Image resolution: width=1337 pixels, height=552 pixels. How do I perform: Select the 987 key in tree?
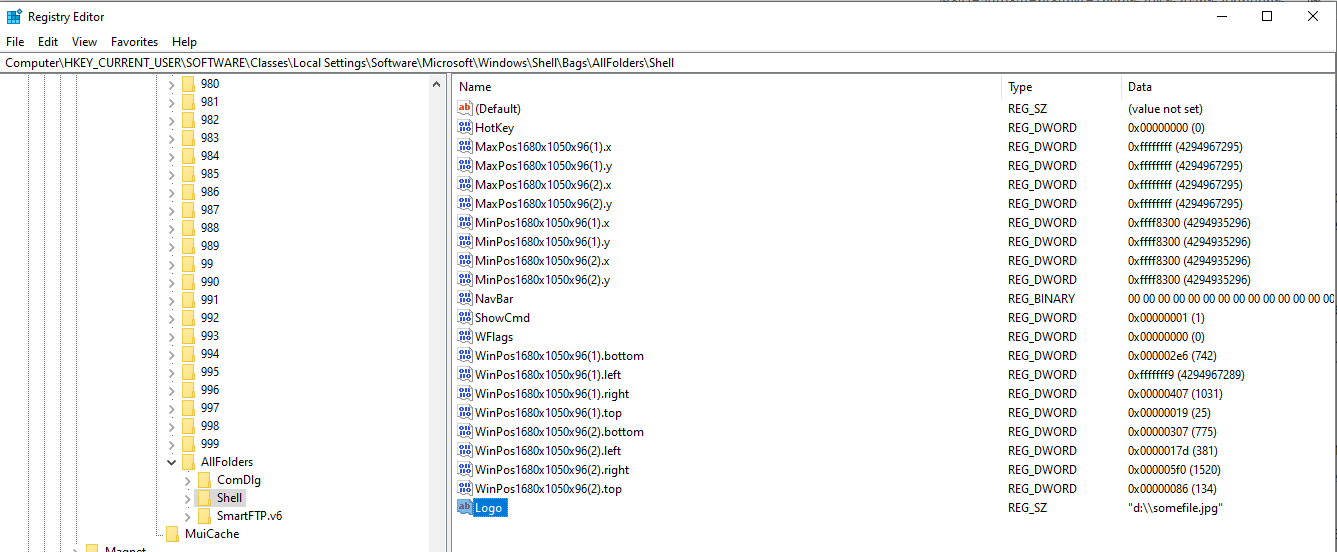pos(210,210)
